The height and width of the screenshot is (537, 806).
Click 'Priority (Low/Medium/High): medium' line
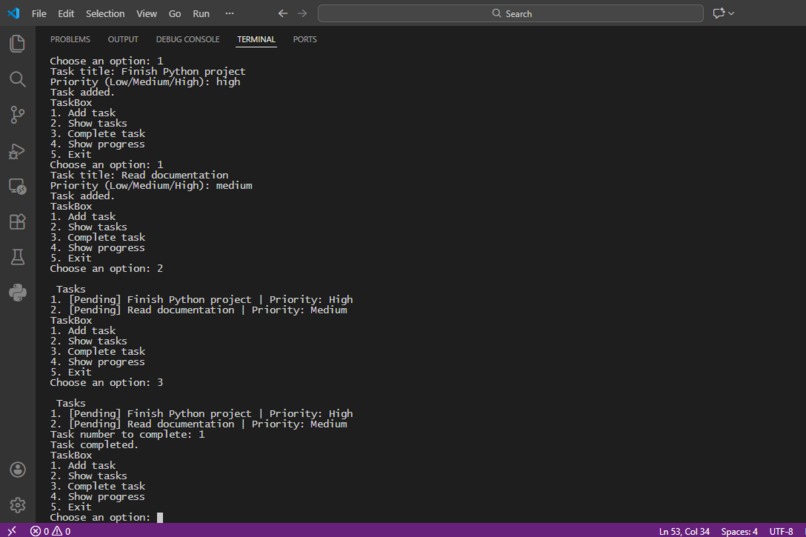pos(151,186)
